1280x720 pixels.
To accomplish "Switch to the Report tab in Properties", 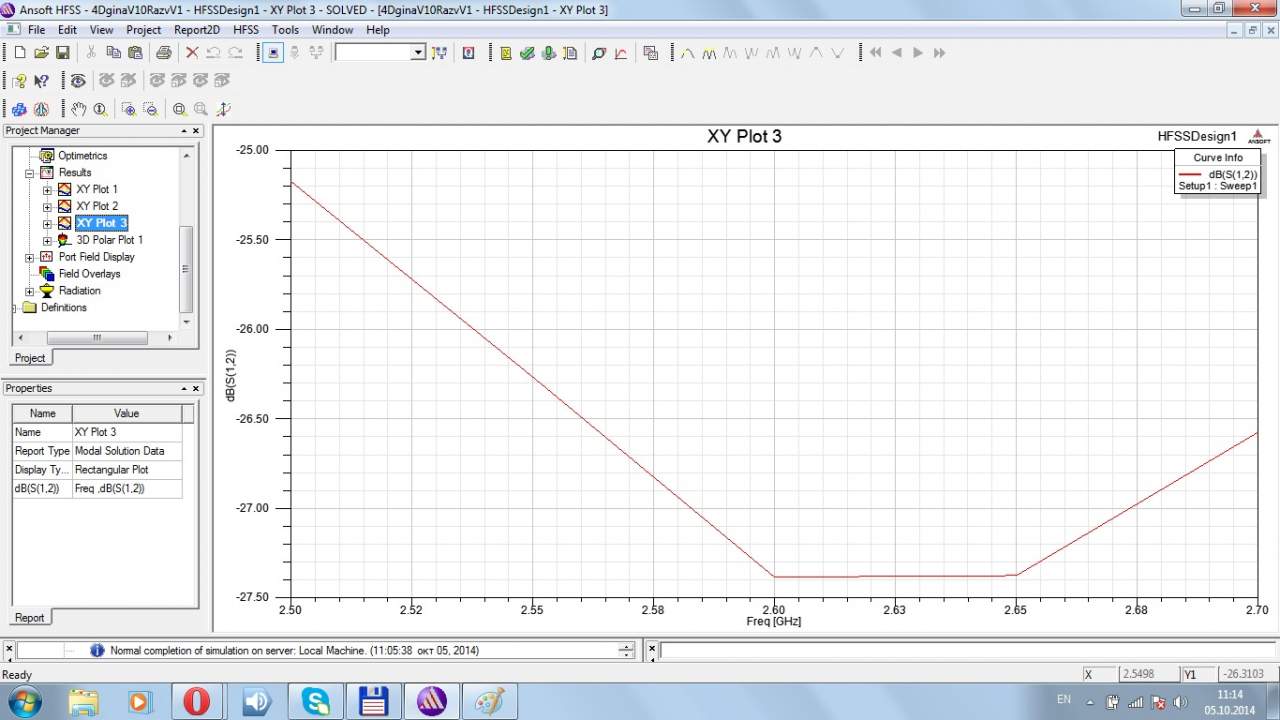I will pos(29,617).
